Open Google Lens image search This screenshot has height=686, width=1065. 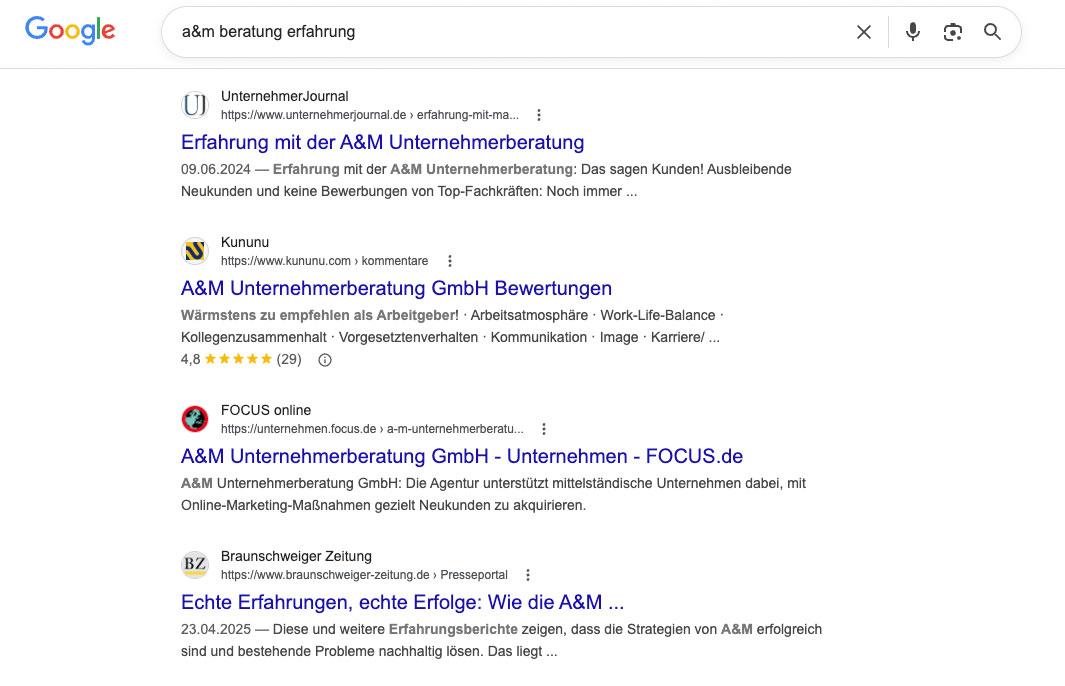point(952,32)
